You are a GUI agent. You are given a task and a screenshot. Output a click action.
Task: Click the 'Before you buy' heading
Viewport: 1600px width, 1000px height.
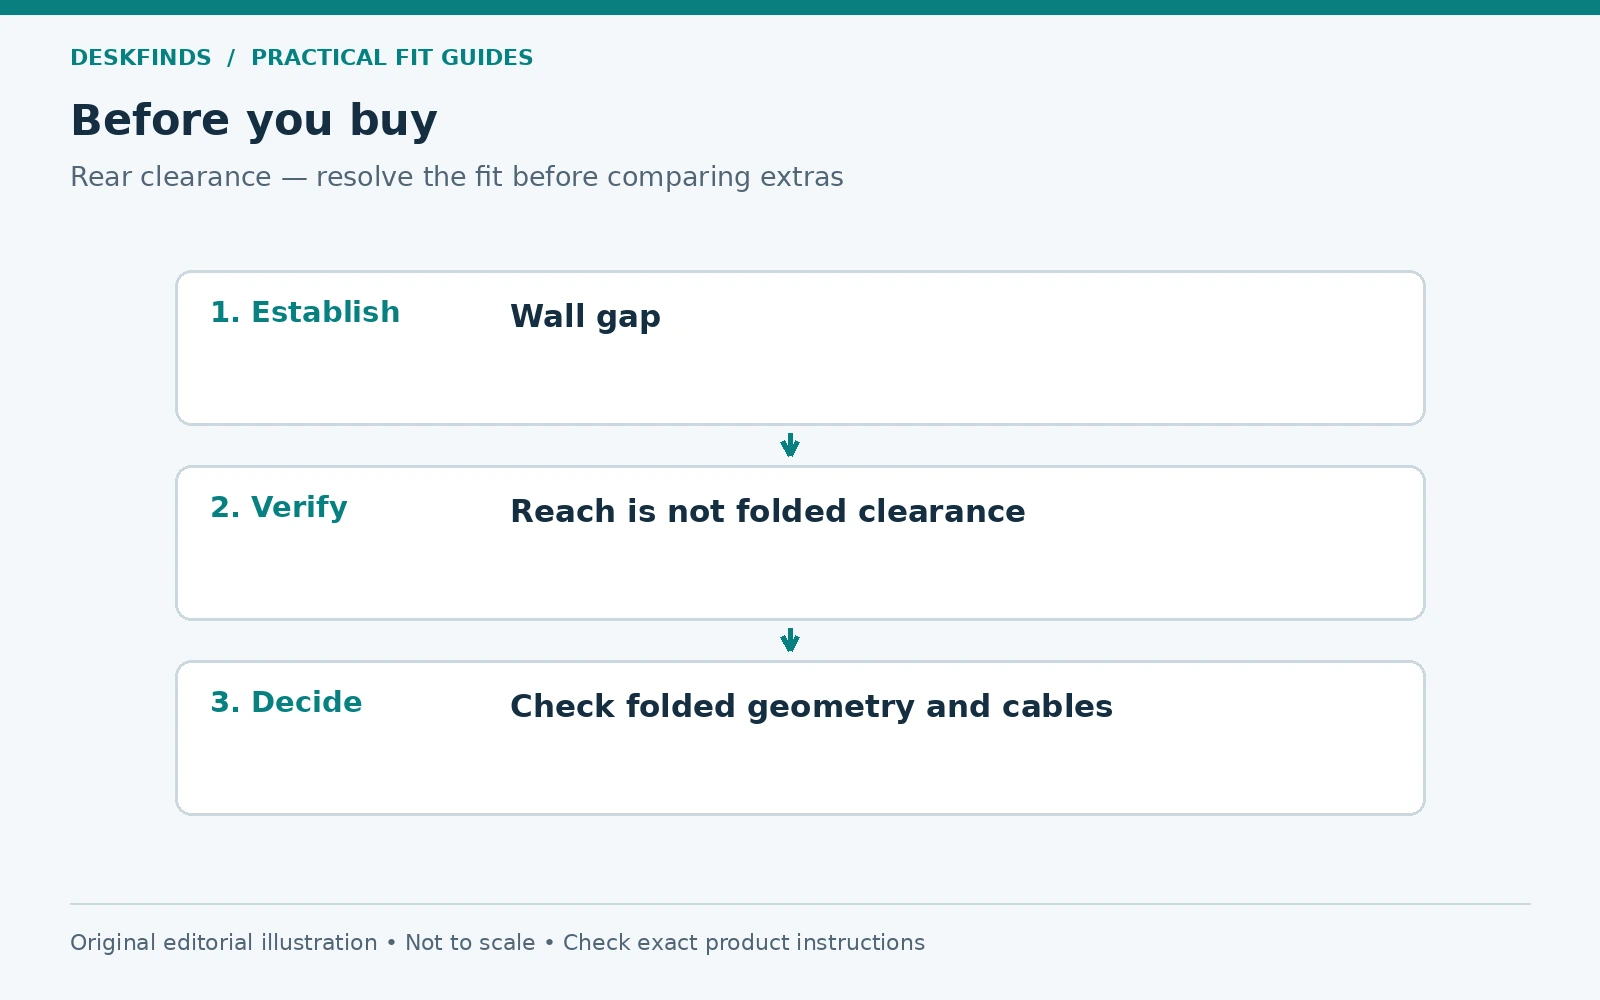pyautogui.click(x=254, y=121)
